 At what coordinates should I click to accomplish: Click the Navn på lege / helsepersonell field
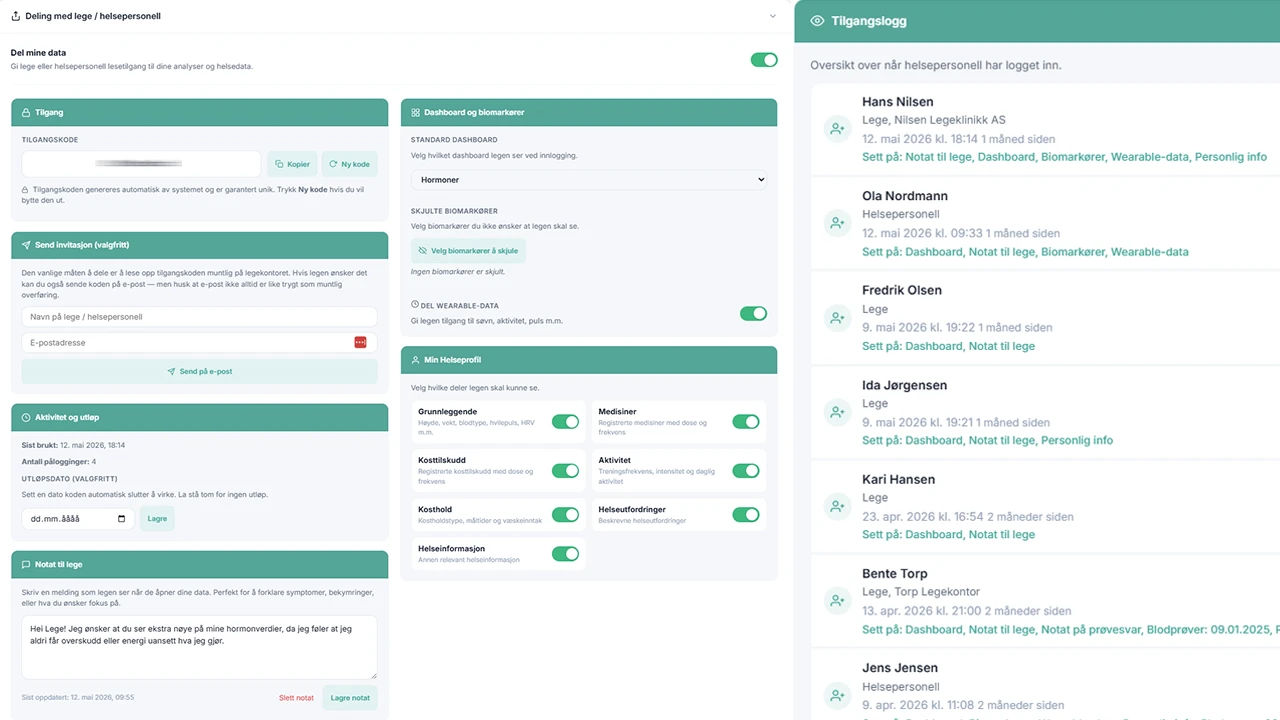[x=200, y=317]
